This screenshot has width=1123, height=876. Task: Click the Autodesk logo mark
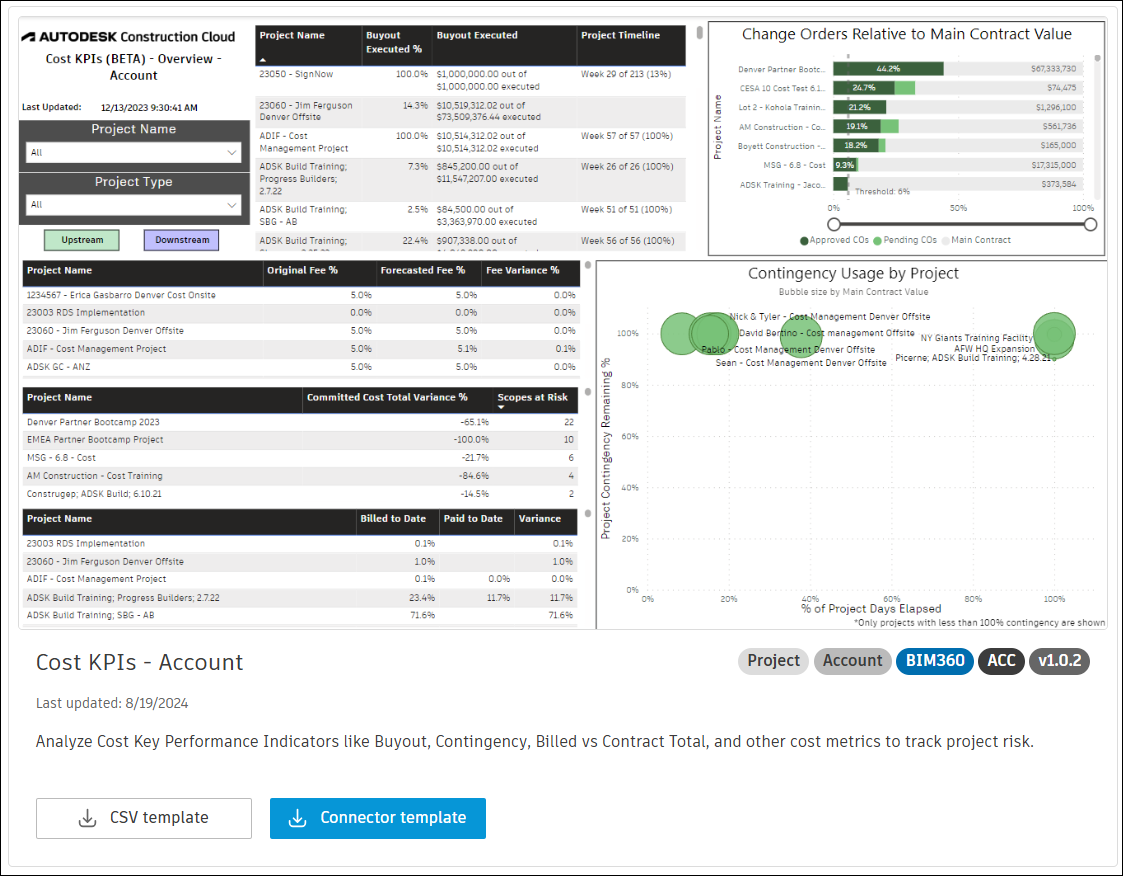[x=28, y=37]
